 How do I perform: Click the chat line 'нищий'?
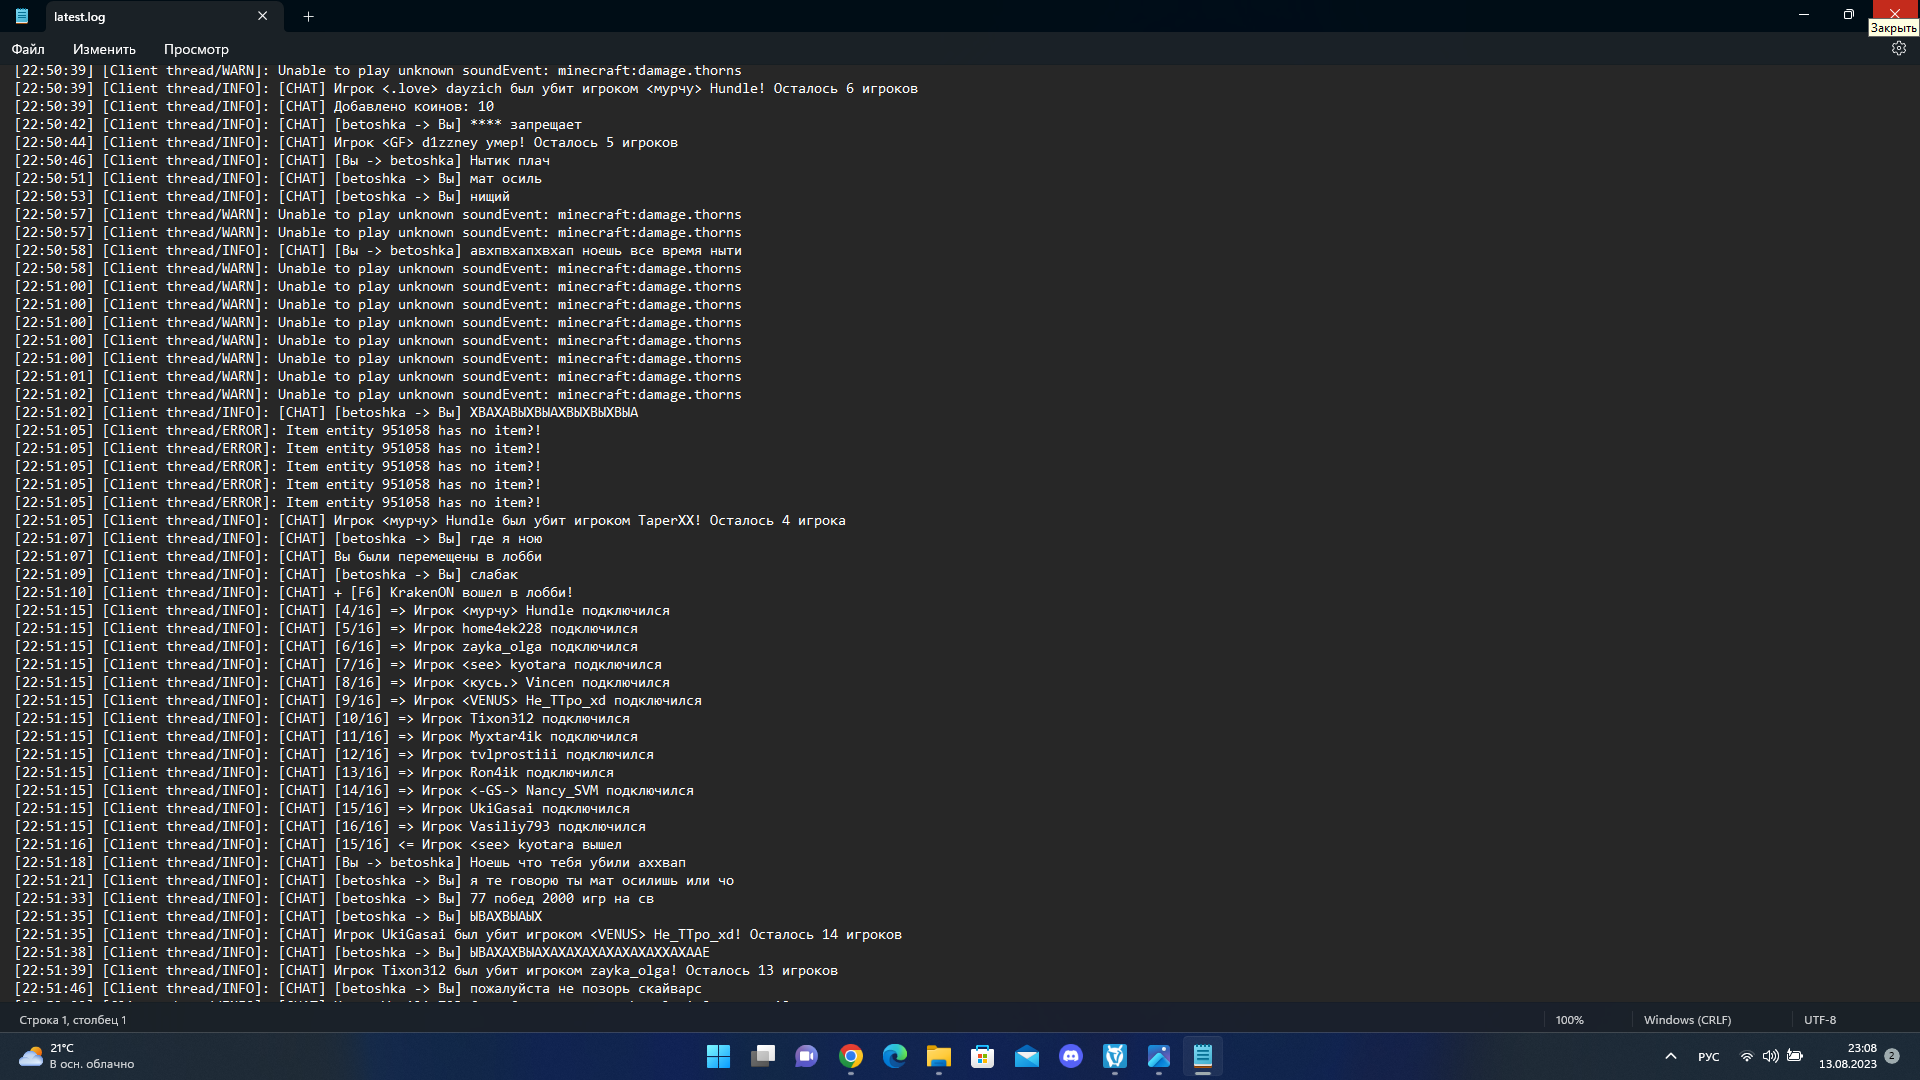click(262, 197)
